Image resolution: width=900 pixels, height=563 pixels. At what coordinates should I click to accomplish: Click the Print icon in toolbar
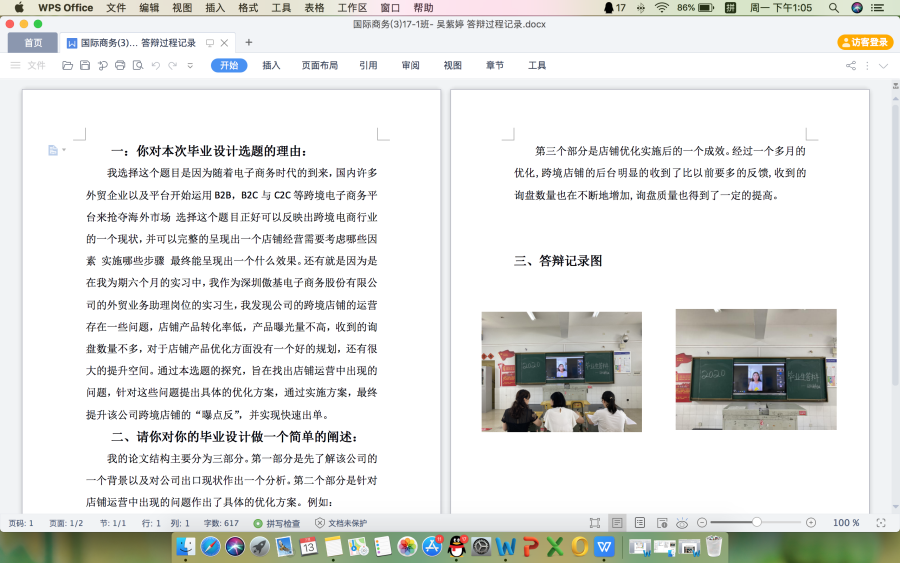(120, 65)
